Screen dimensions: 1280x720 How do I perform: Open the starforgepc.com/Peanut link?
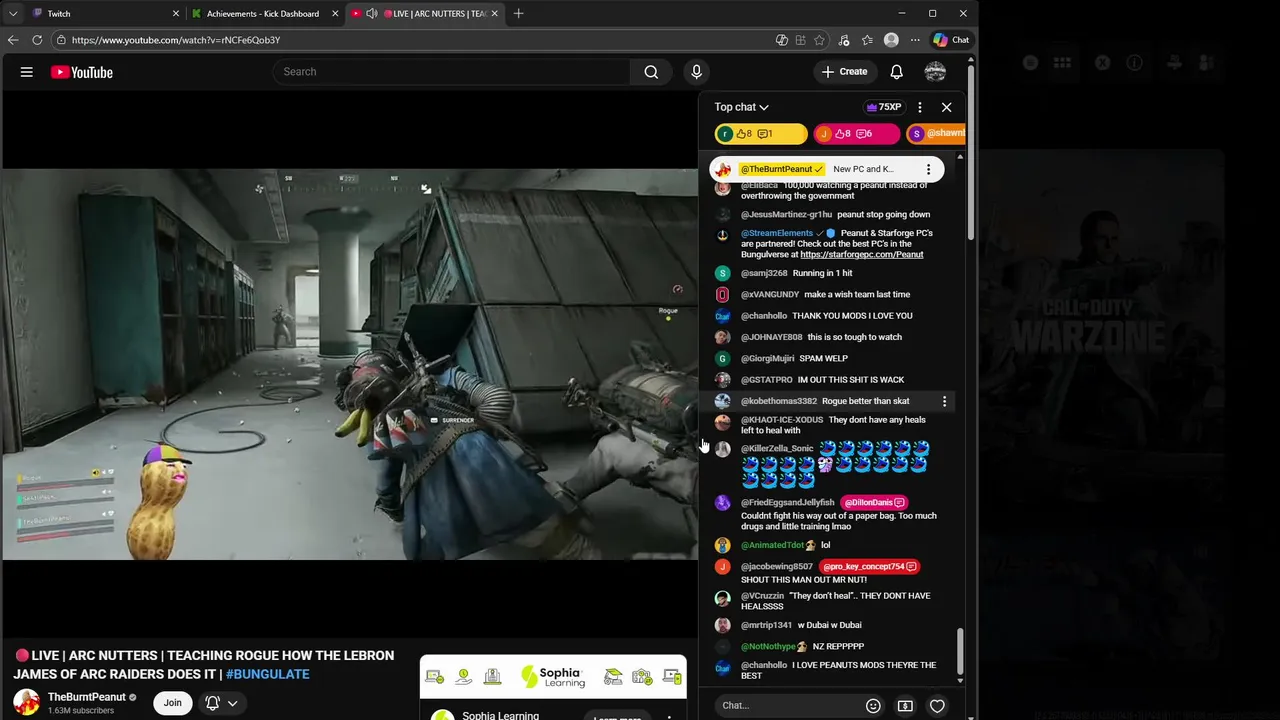(x=861, y=255)
